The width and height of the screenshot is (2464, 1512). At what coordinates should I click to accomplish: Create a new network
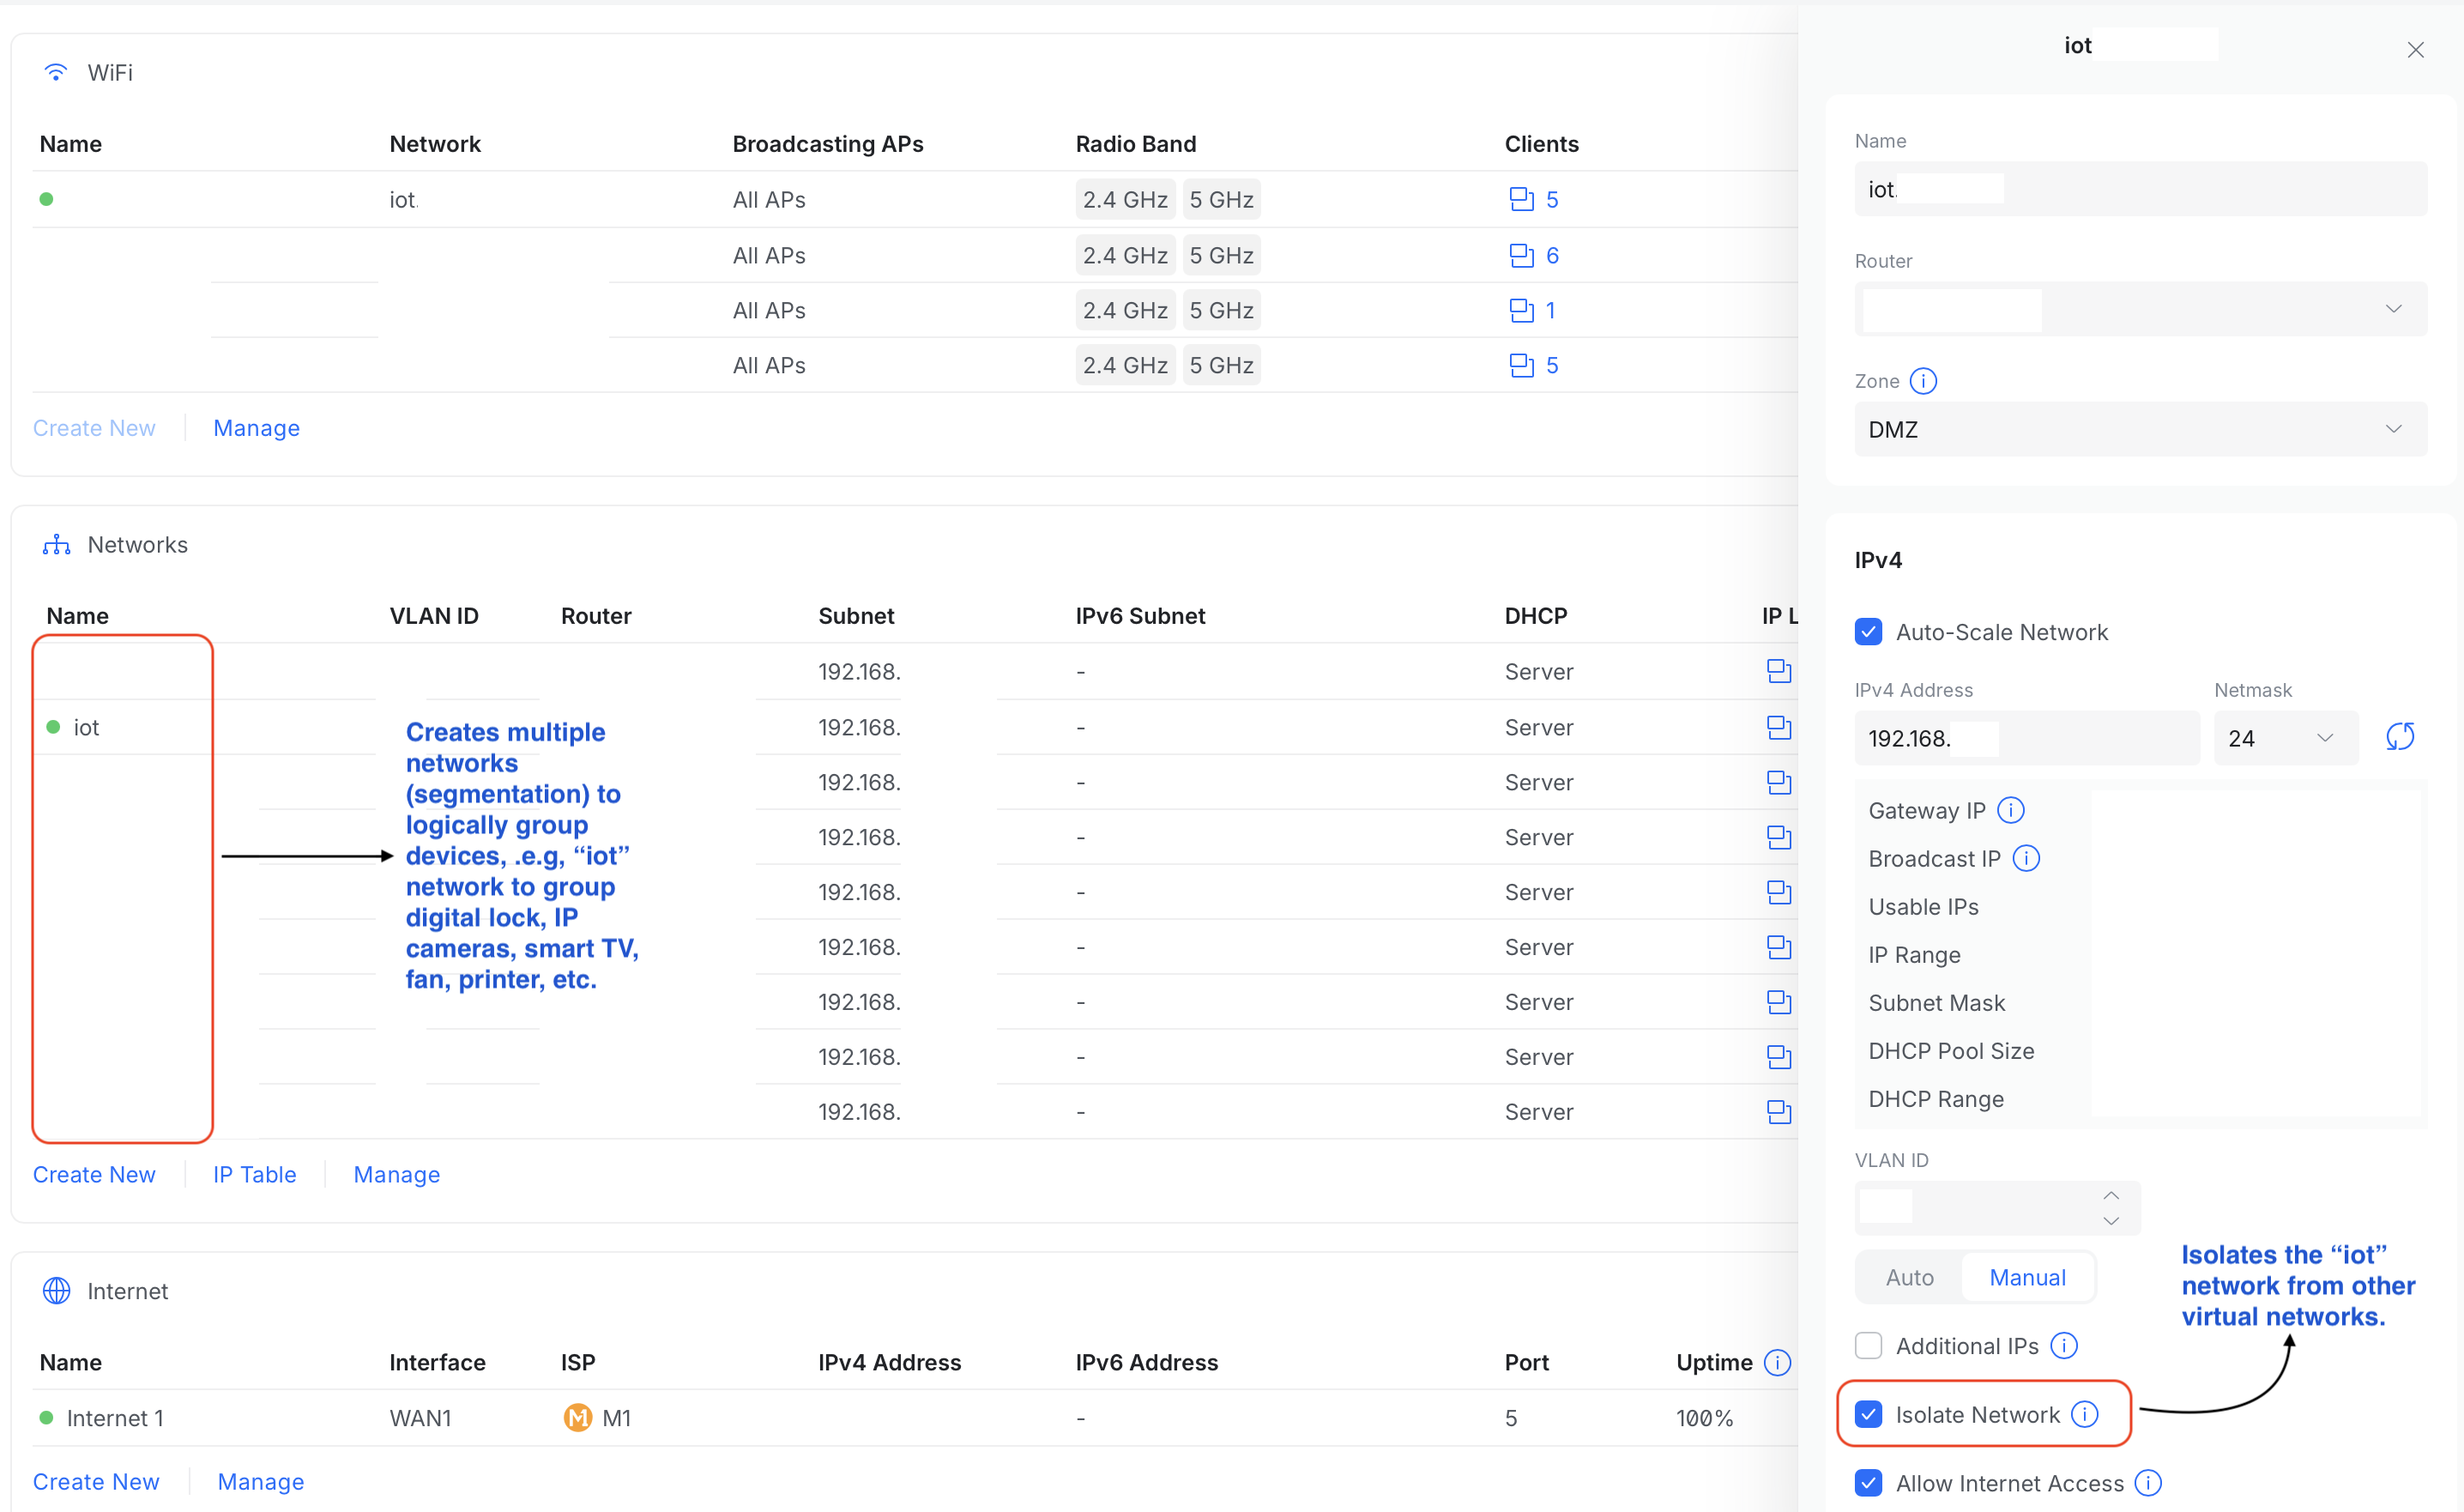click(93, 1174)
